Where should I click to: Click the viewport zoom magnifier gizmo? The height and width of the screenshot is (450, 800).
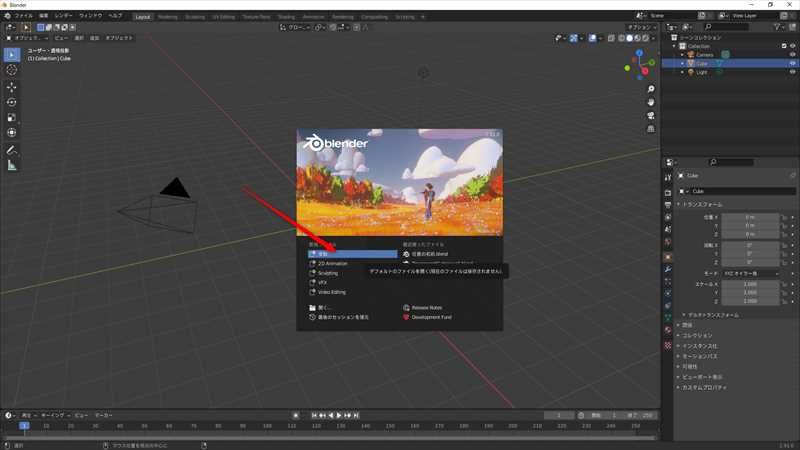[651, 89]
